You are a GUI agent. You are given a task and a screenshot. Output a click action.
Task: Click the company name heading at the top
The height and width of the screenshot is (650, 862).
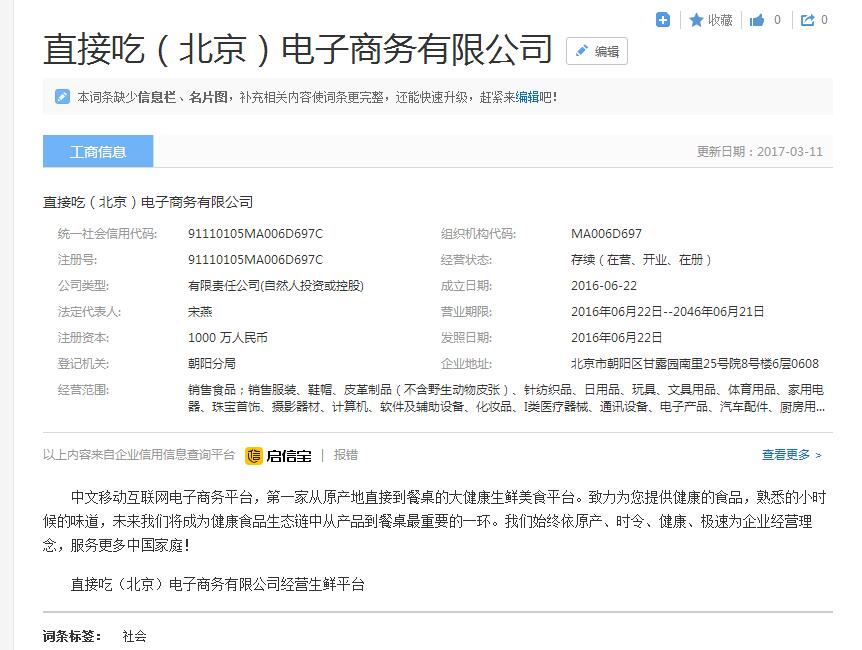click(296, 44)
